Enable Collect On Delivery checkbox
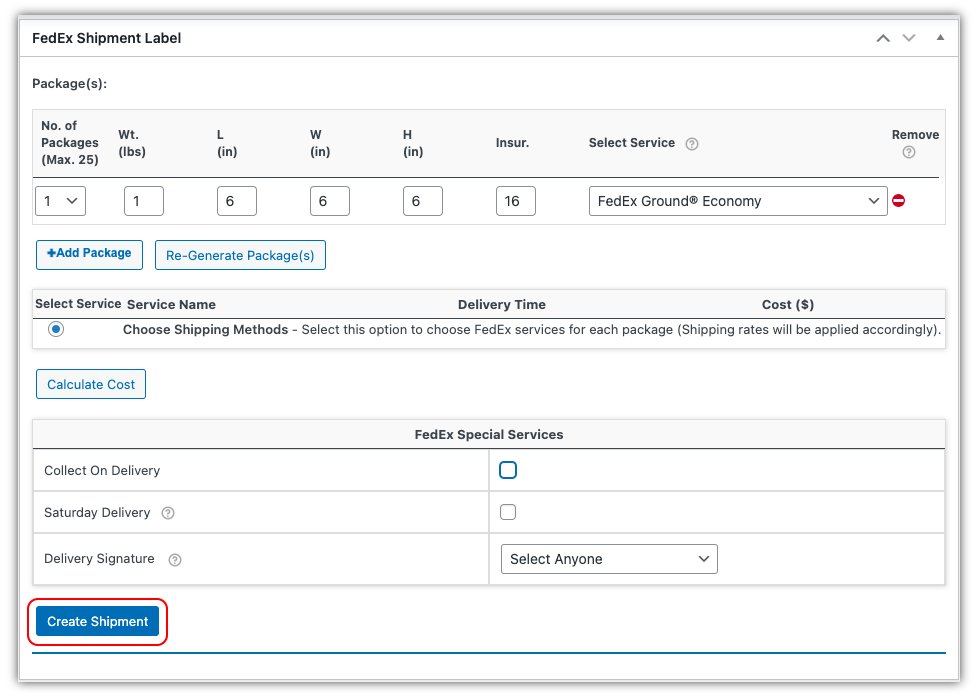 pos(508,470)
